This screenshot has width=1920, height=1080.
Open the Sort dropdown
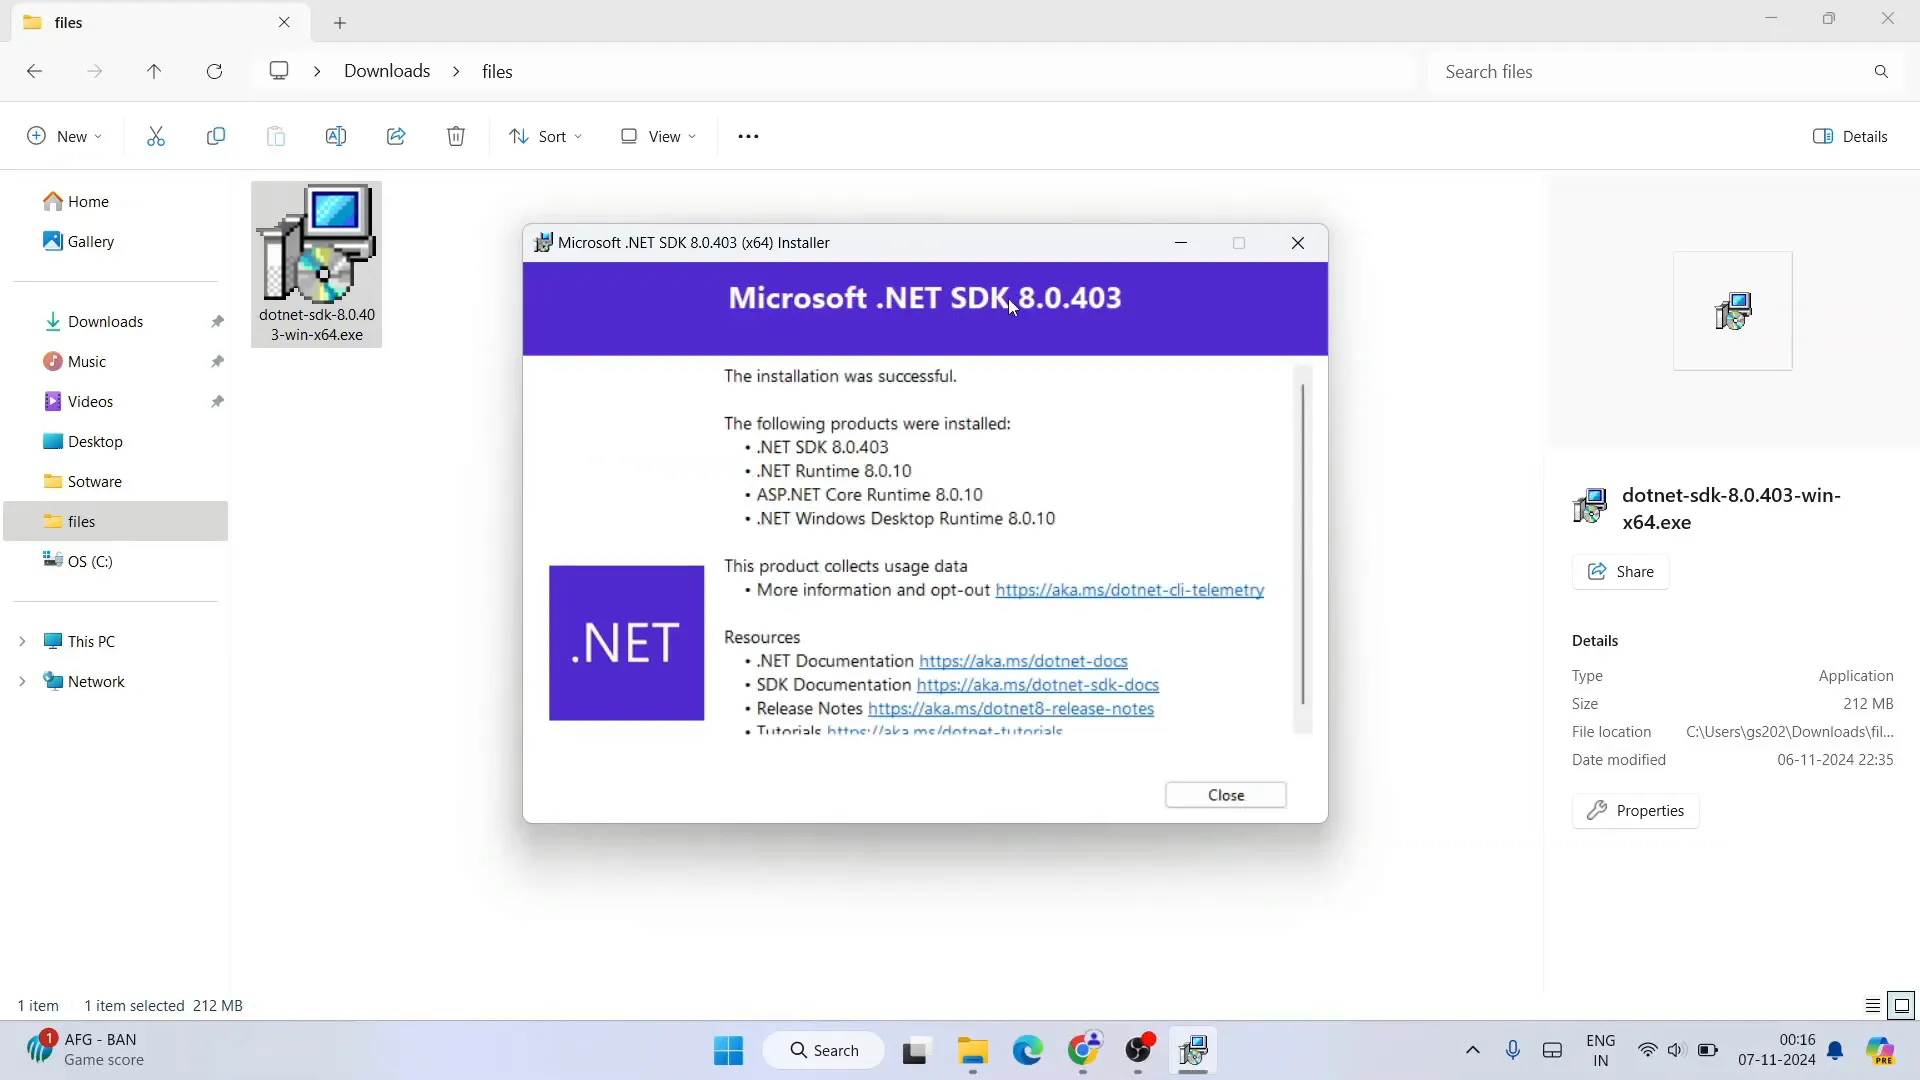click(x=546, y=136)
